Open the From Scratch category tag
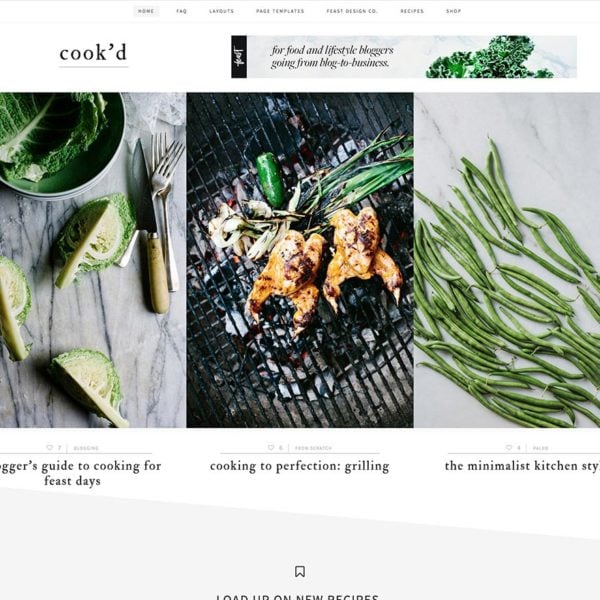The height and width of the screenshot is (600, 600). tap(313, 448)
